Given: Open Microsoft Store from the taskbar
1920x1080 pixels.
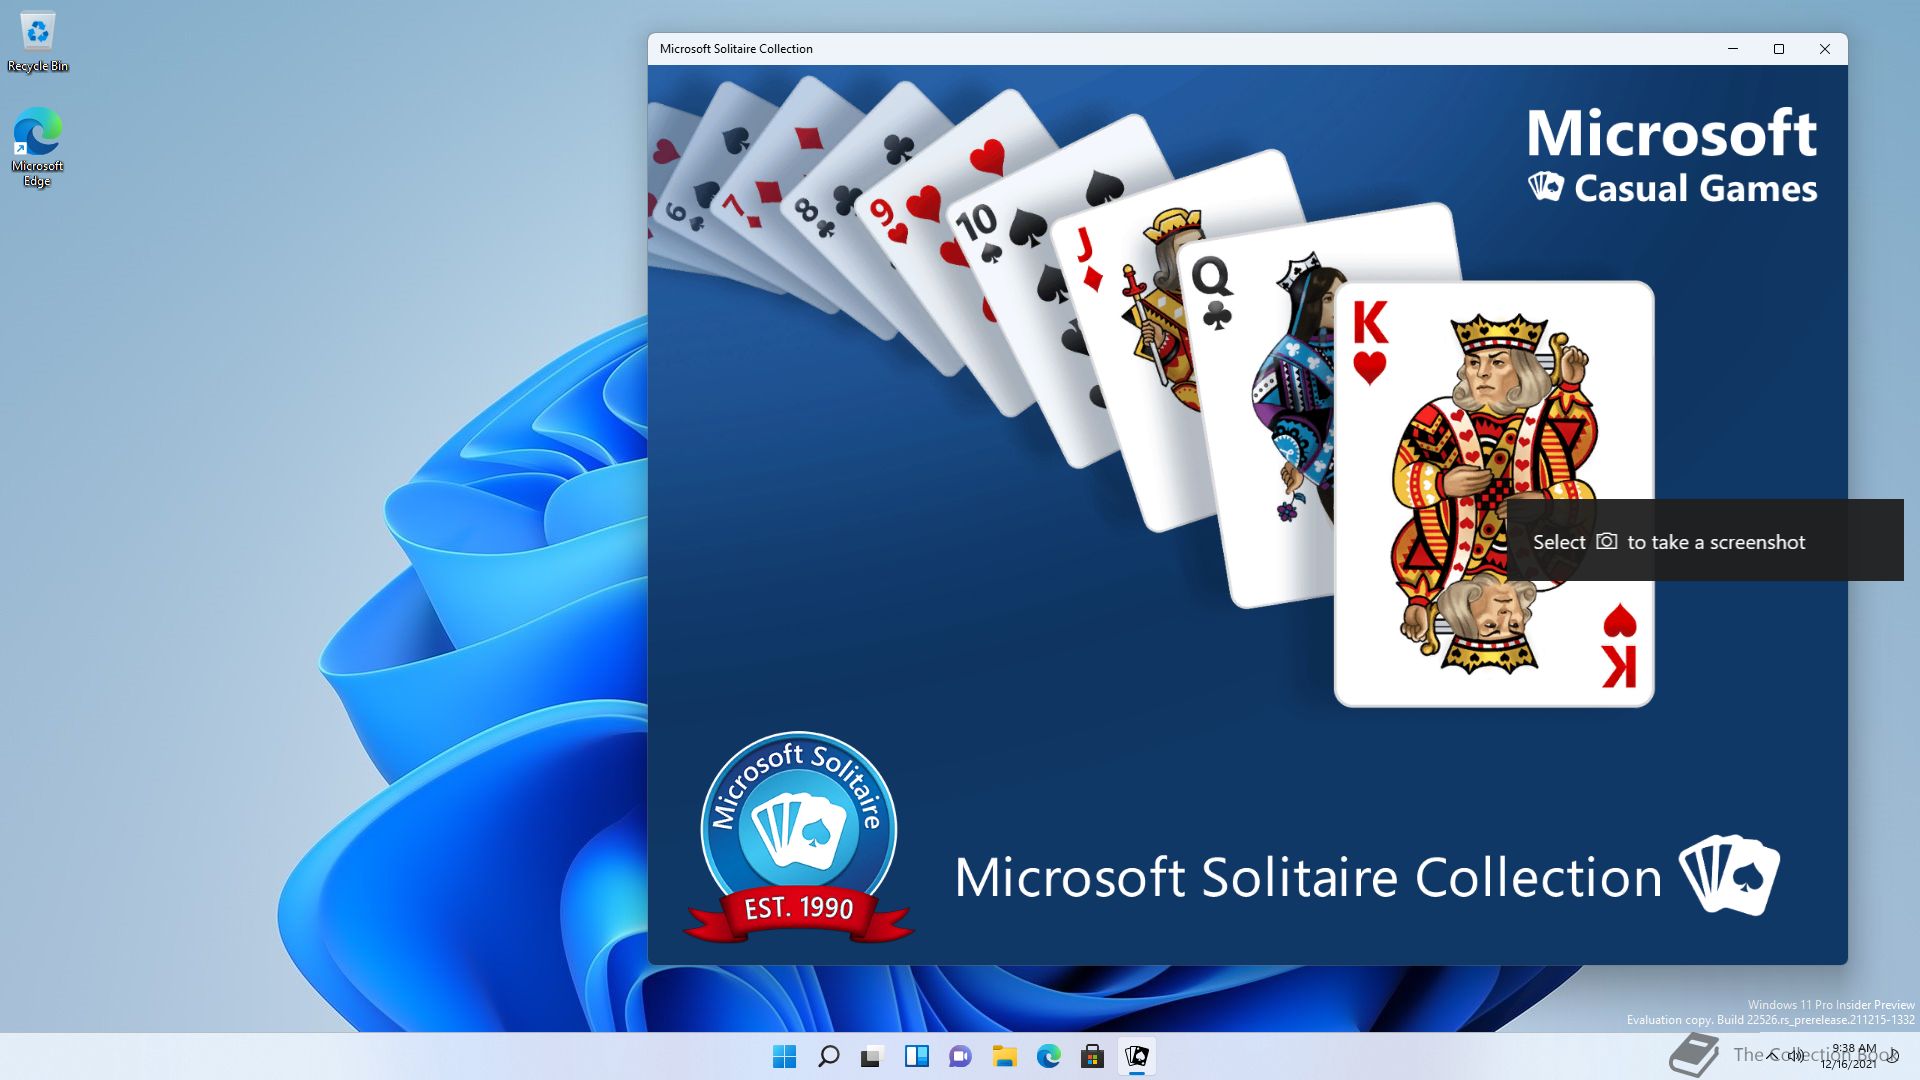Looking at the screenshot, I should click(1093, 1056).
